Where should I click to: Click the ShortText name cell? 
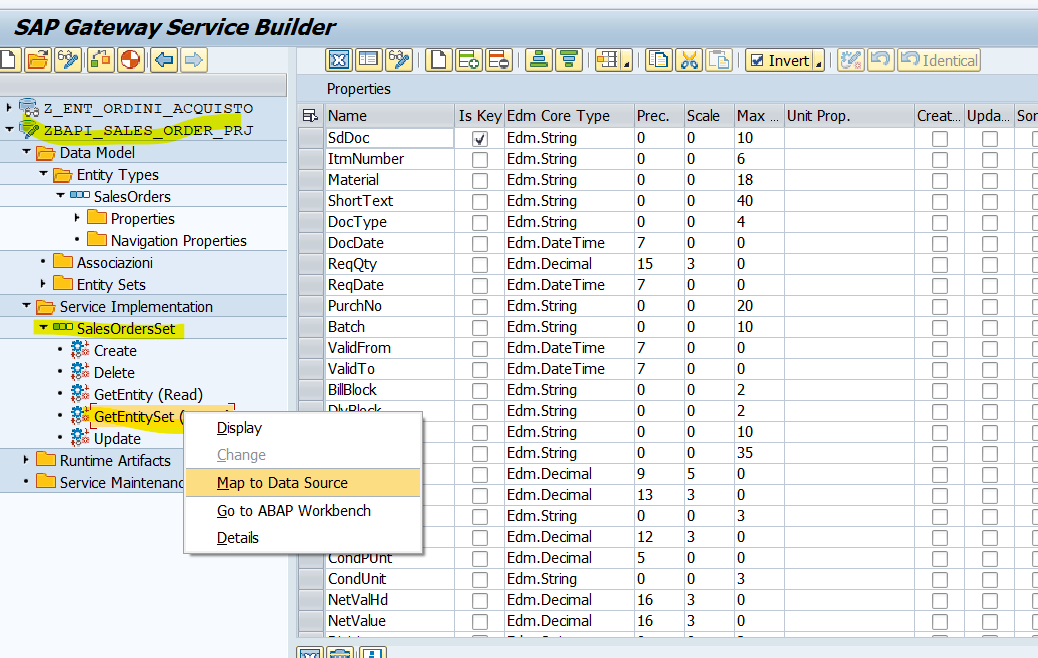[x=389, y=201]
